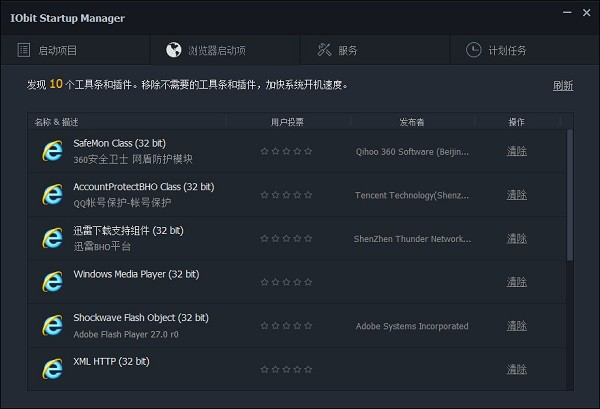Select '迅雷下载支持组件 (32 bit)' entry name
This screenshot has width=600, height=409.
[129, 231]
